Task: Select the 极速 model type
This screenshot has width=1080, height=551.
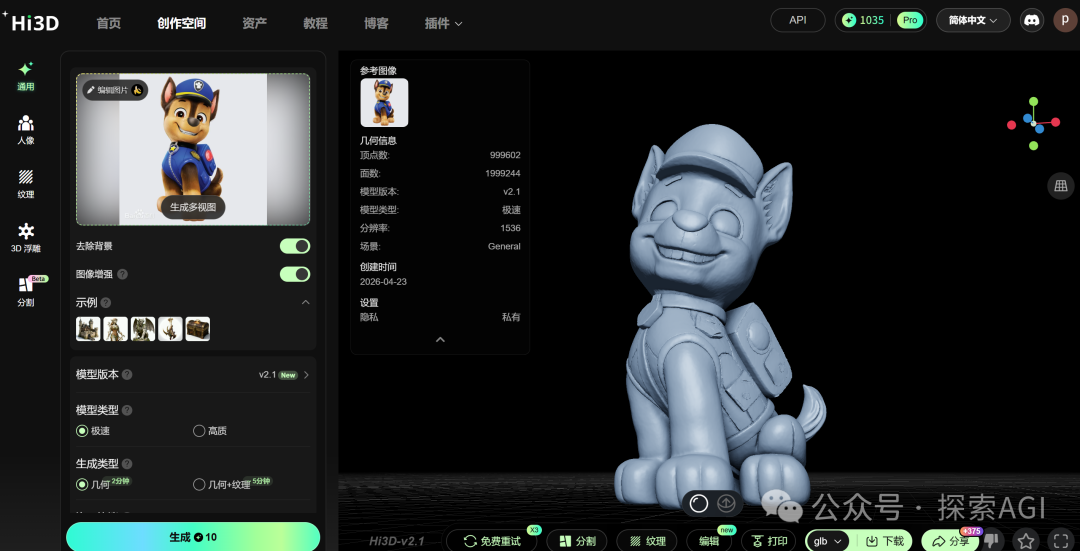Action: [x=93, y=430]
